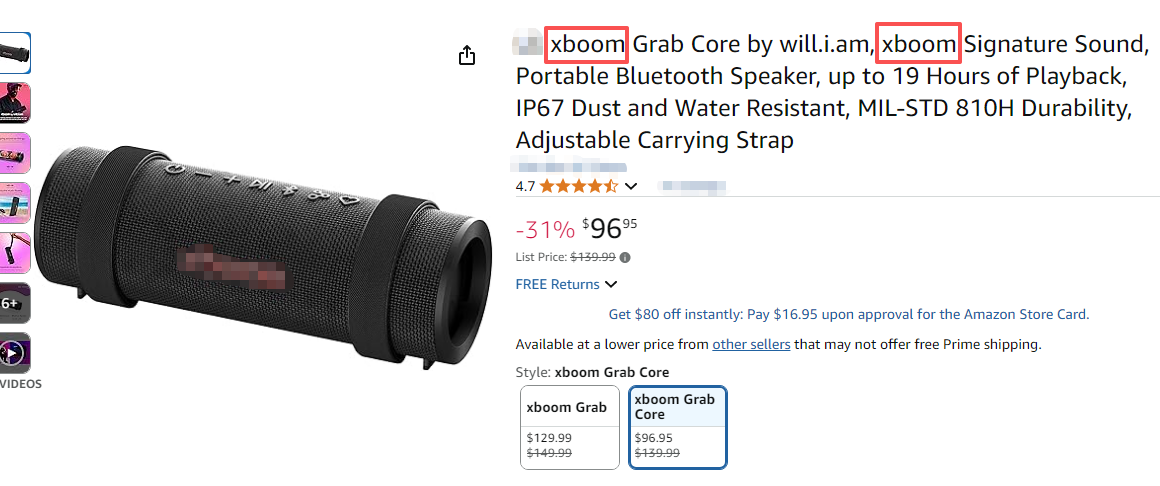Open the 'other sellers' link
The image size is (1160, 486).
[x=751, y=345]
